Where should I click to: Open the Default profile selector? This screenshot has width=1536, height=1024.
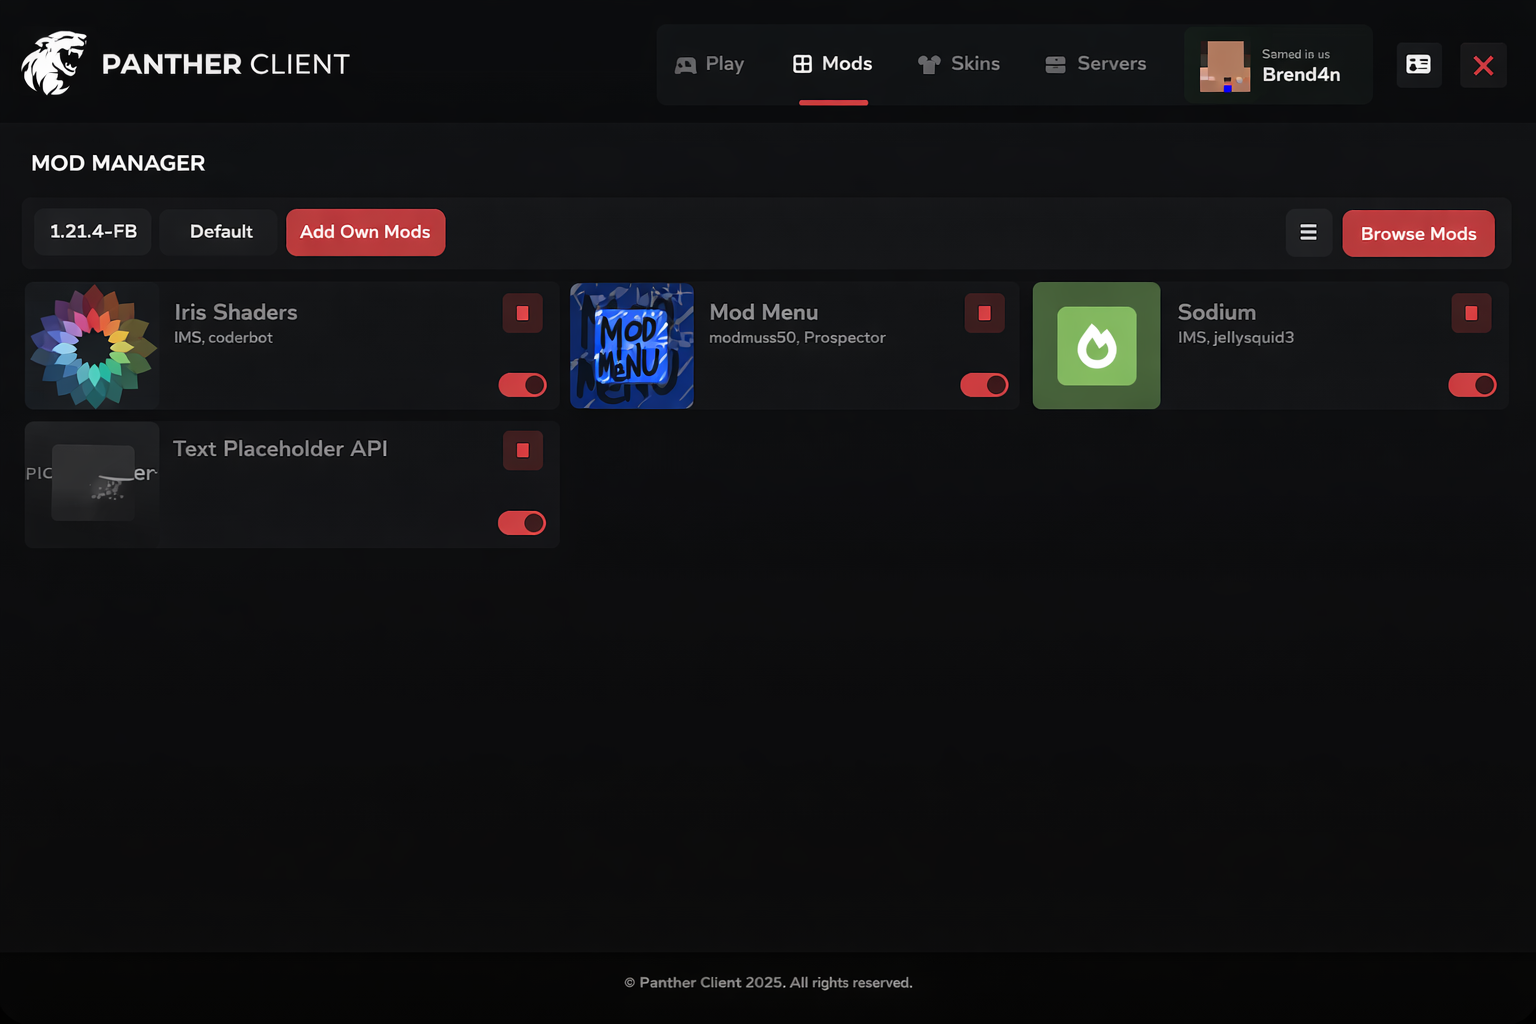221,232
